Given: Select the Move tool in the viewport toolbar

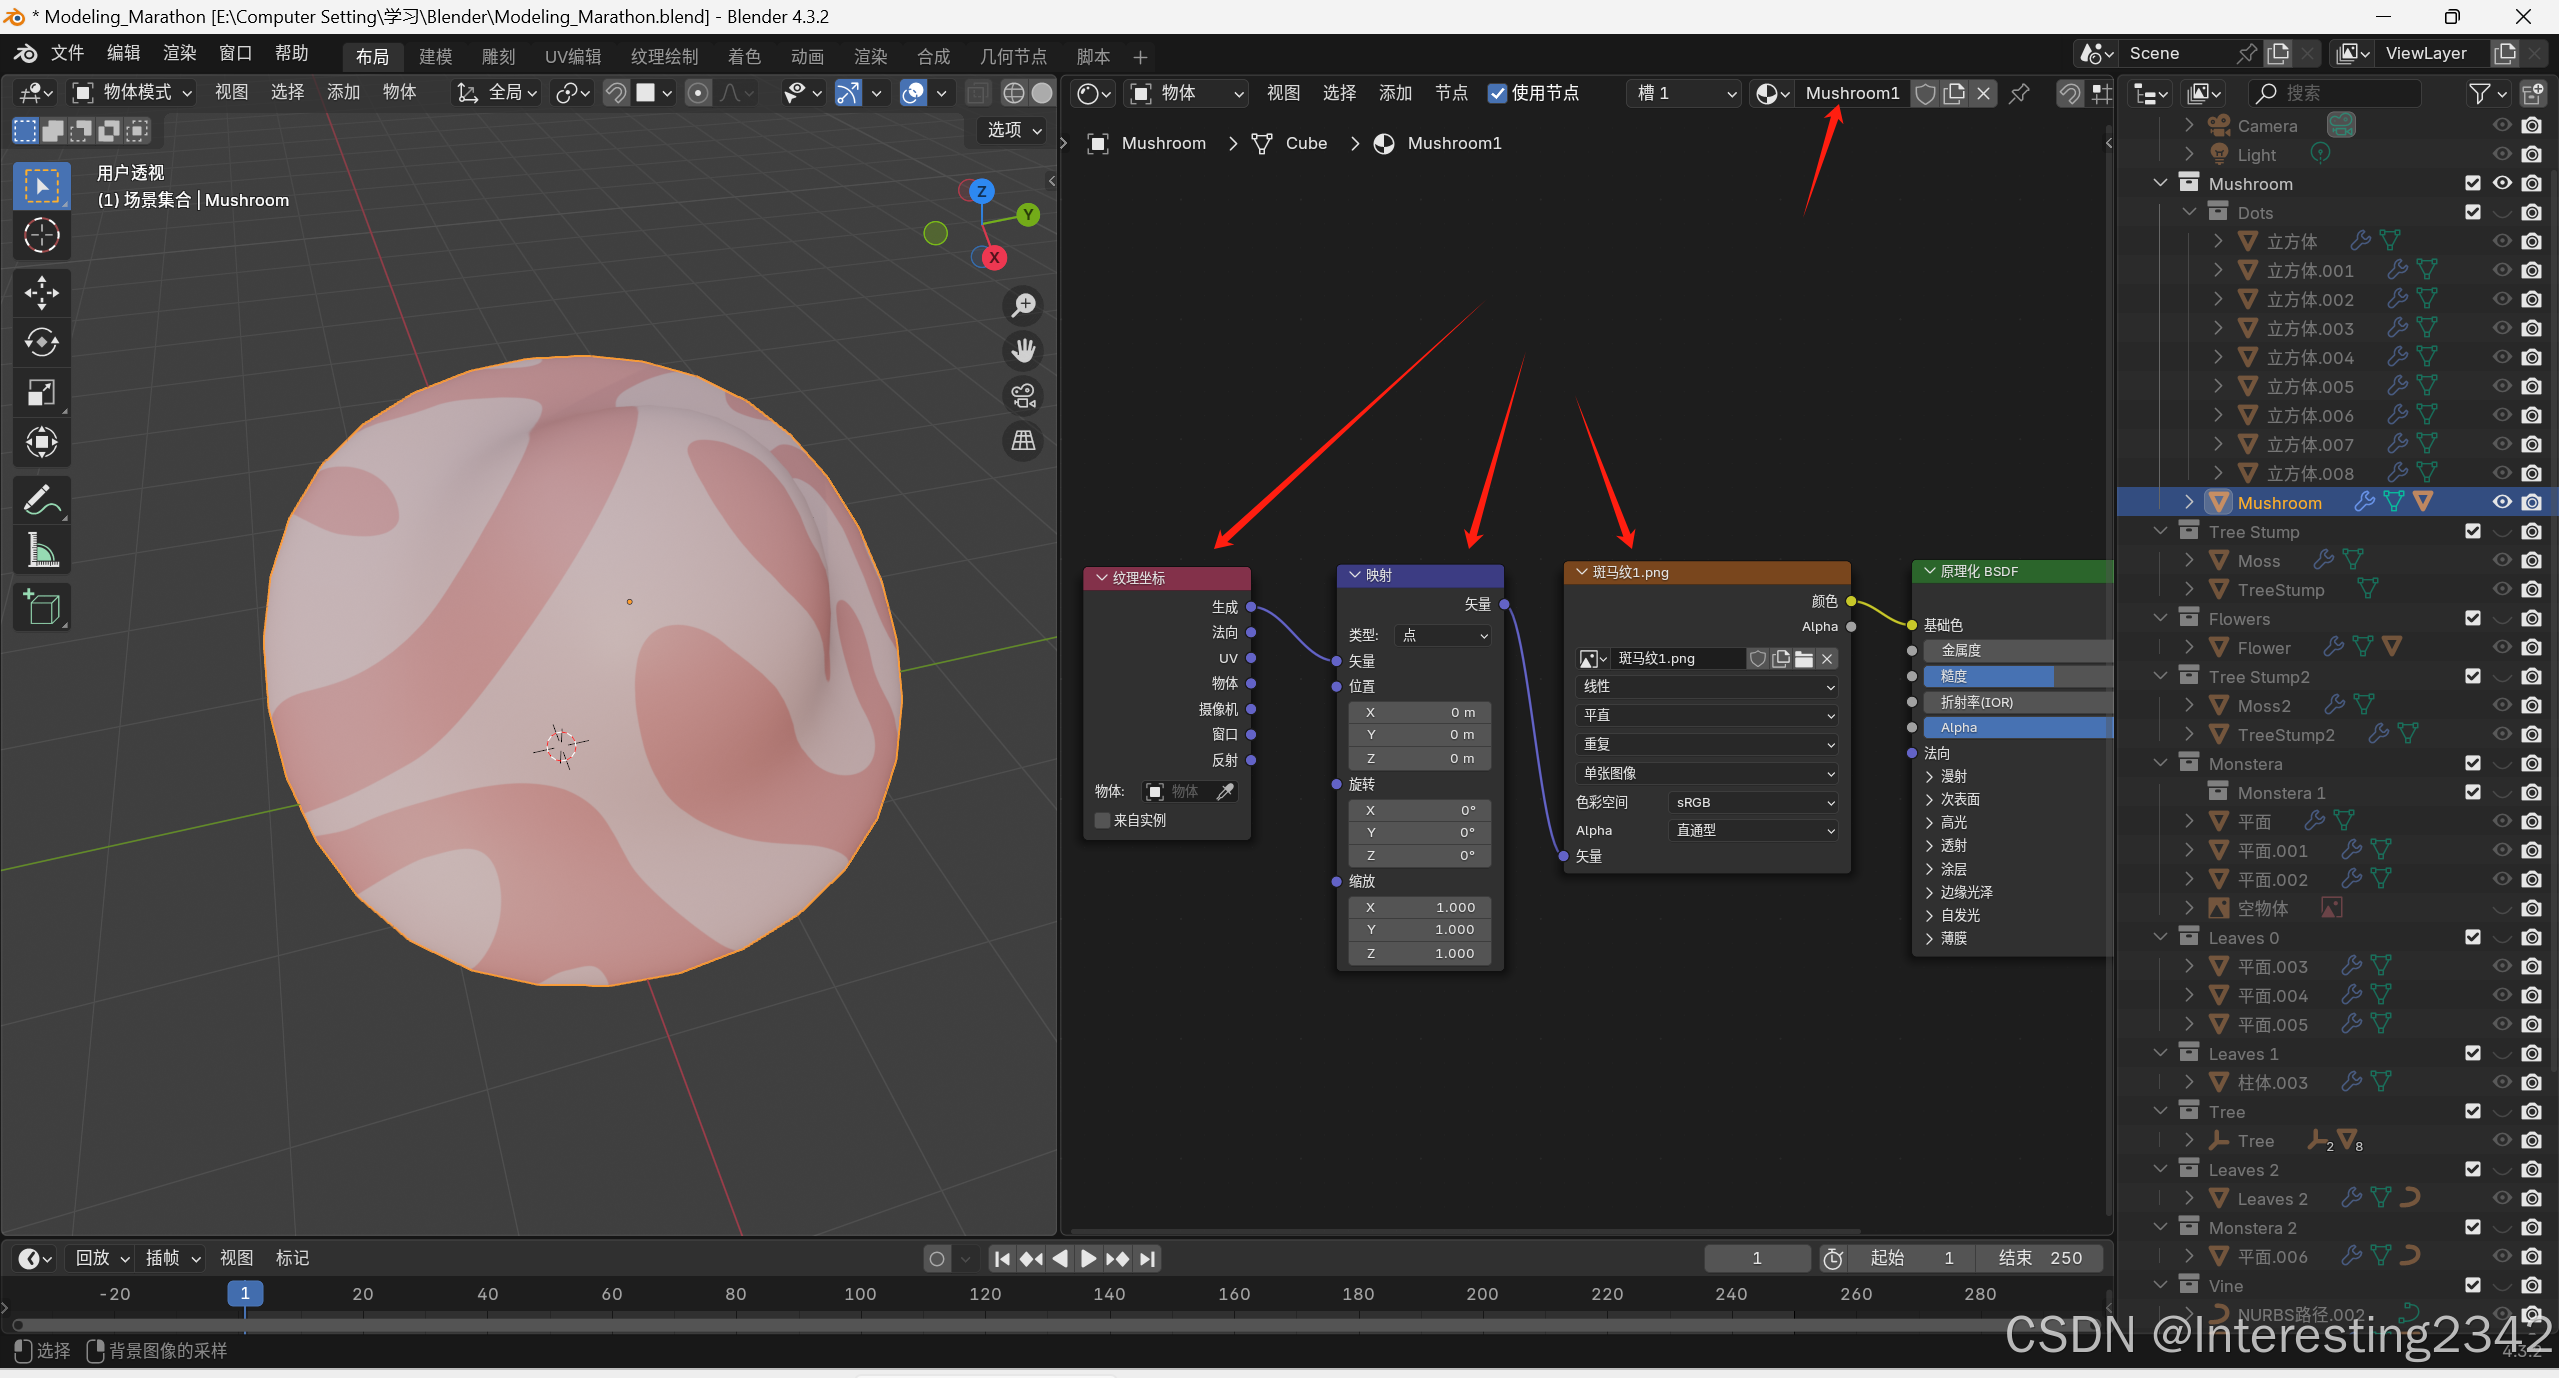Looking at the screenshot, I should coord(41,293).
